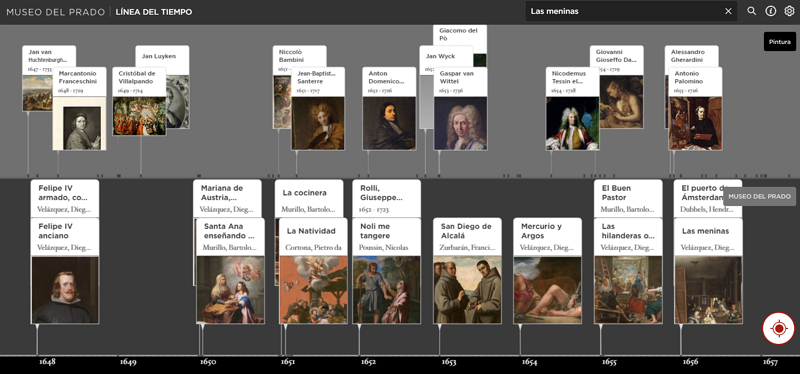Open the settings gear icon
Viewport: 800px width, 374px height.
coord(789,11)
